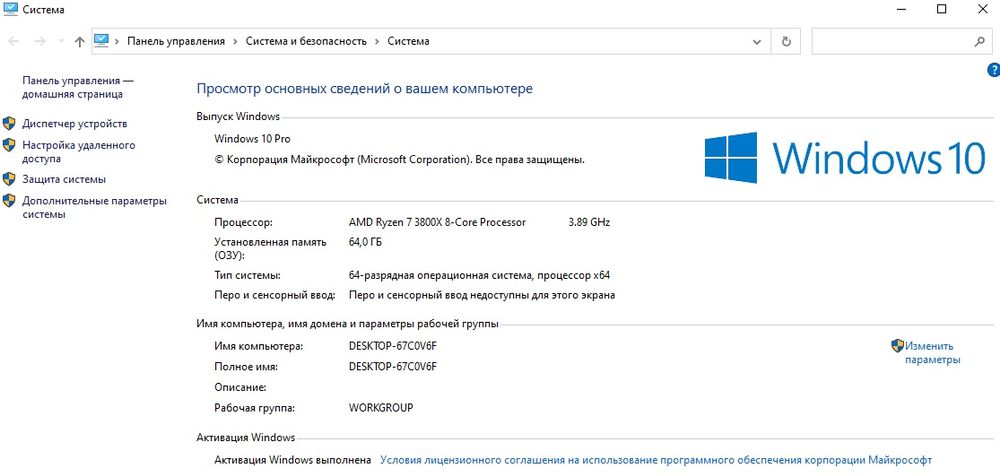
Task: Click the shield icon beside Защита системы
Action: [x=9, y=180]
